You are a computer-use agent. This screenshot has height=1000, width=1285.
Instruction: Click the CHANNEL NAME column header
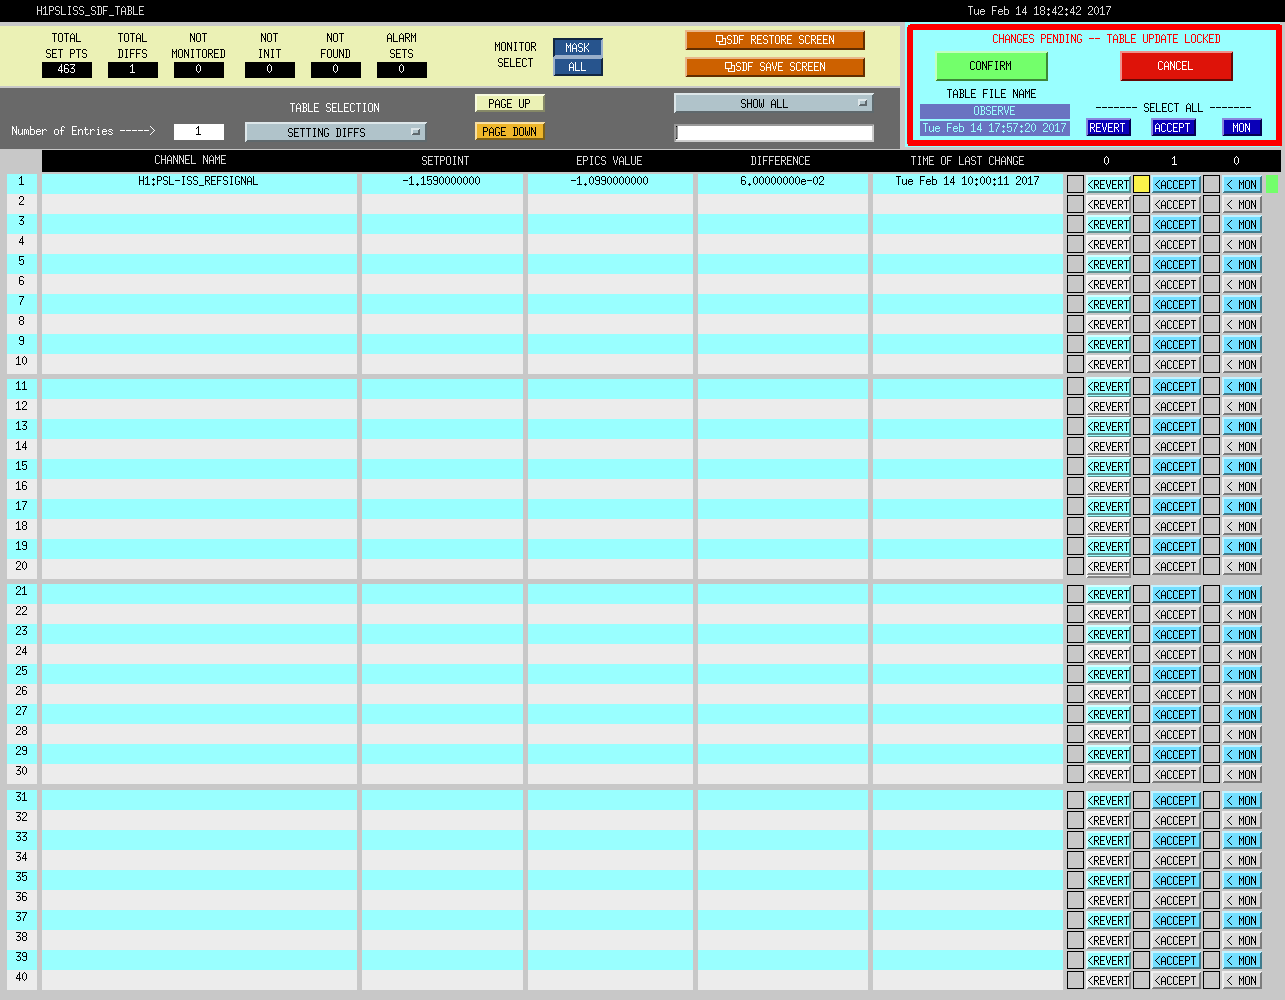coord(190,160)
